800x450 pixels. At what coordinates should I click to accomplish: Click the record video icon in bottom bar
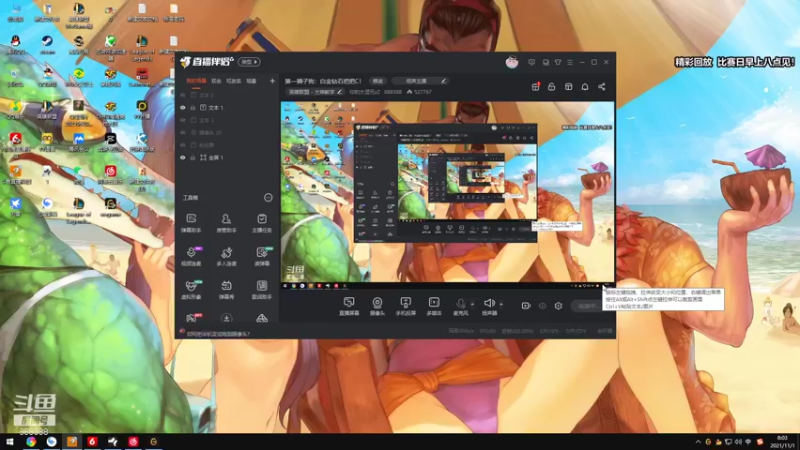526,306
